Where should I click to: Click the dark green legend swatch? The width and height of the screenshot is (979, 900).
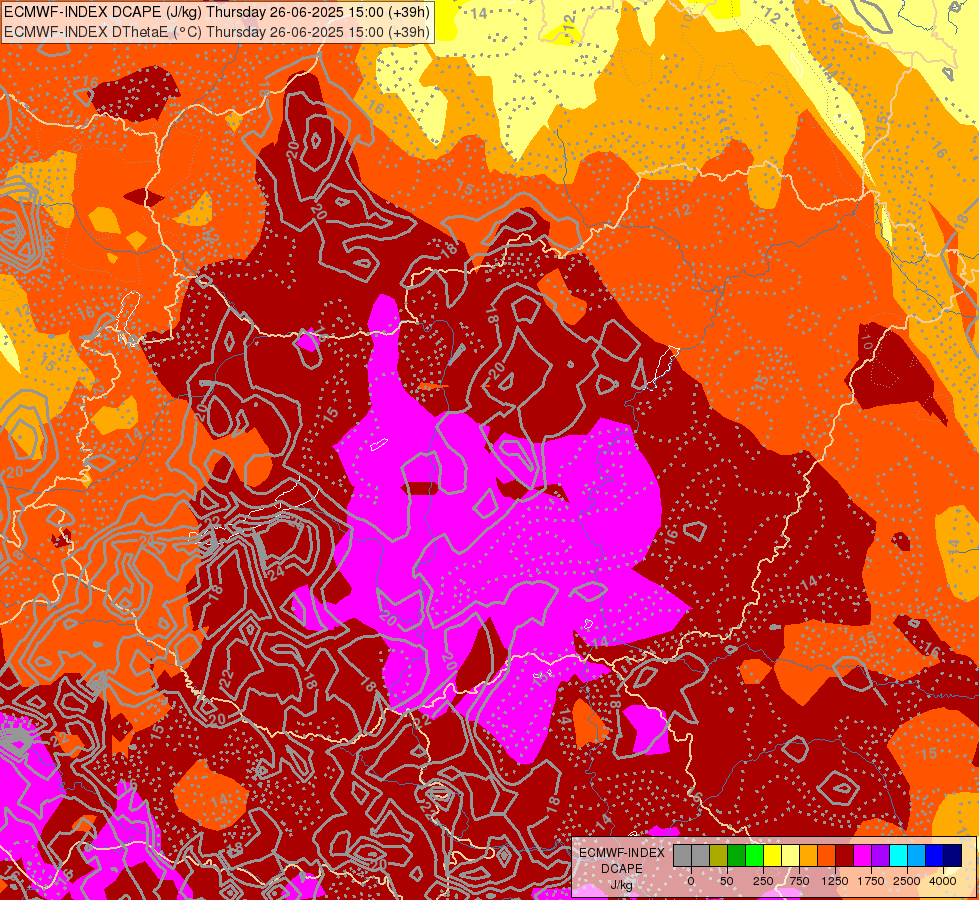[737, 855]
